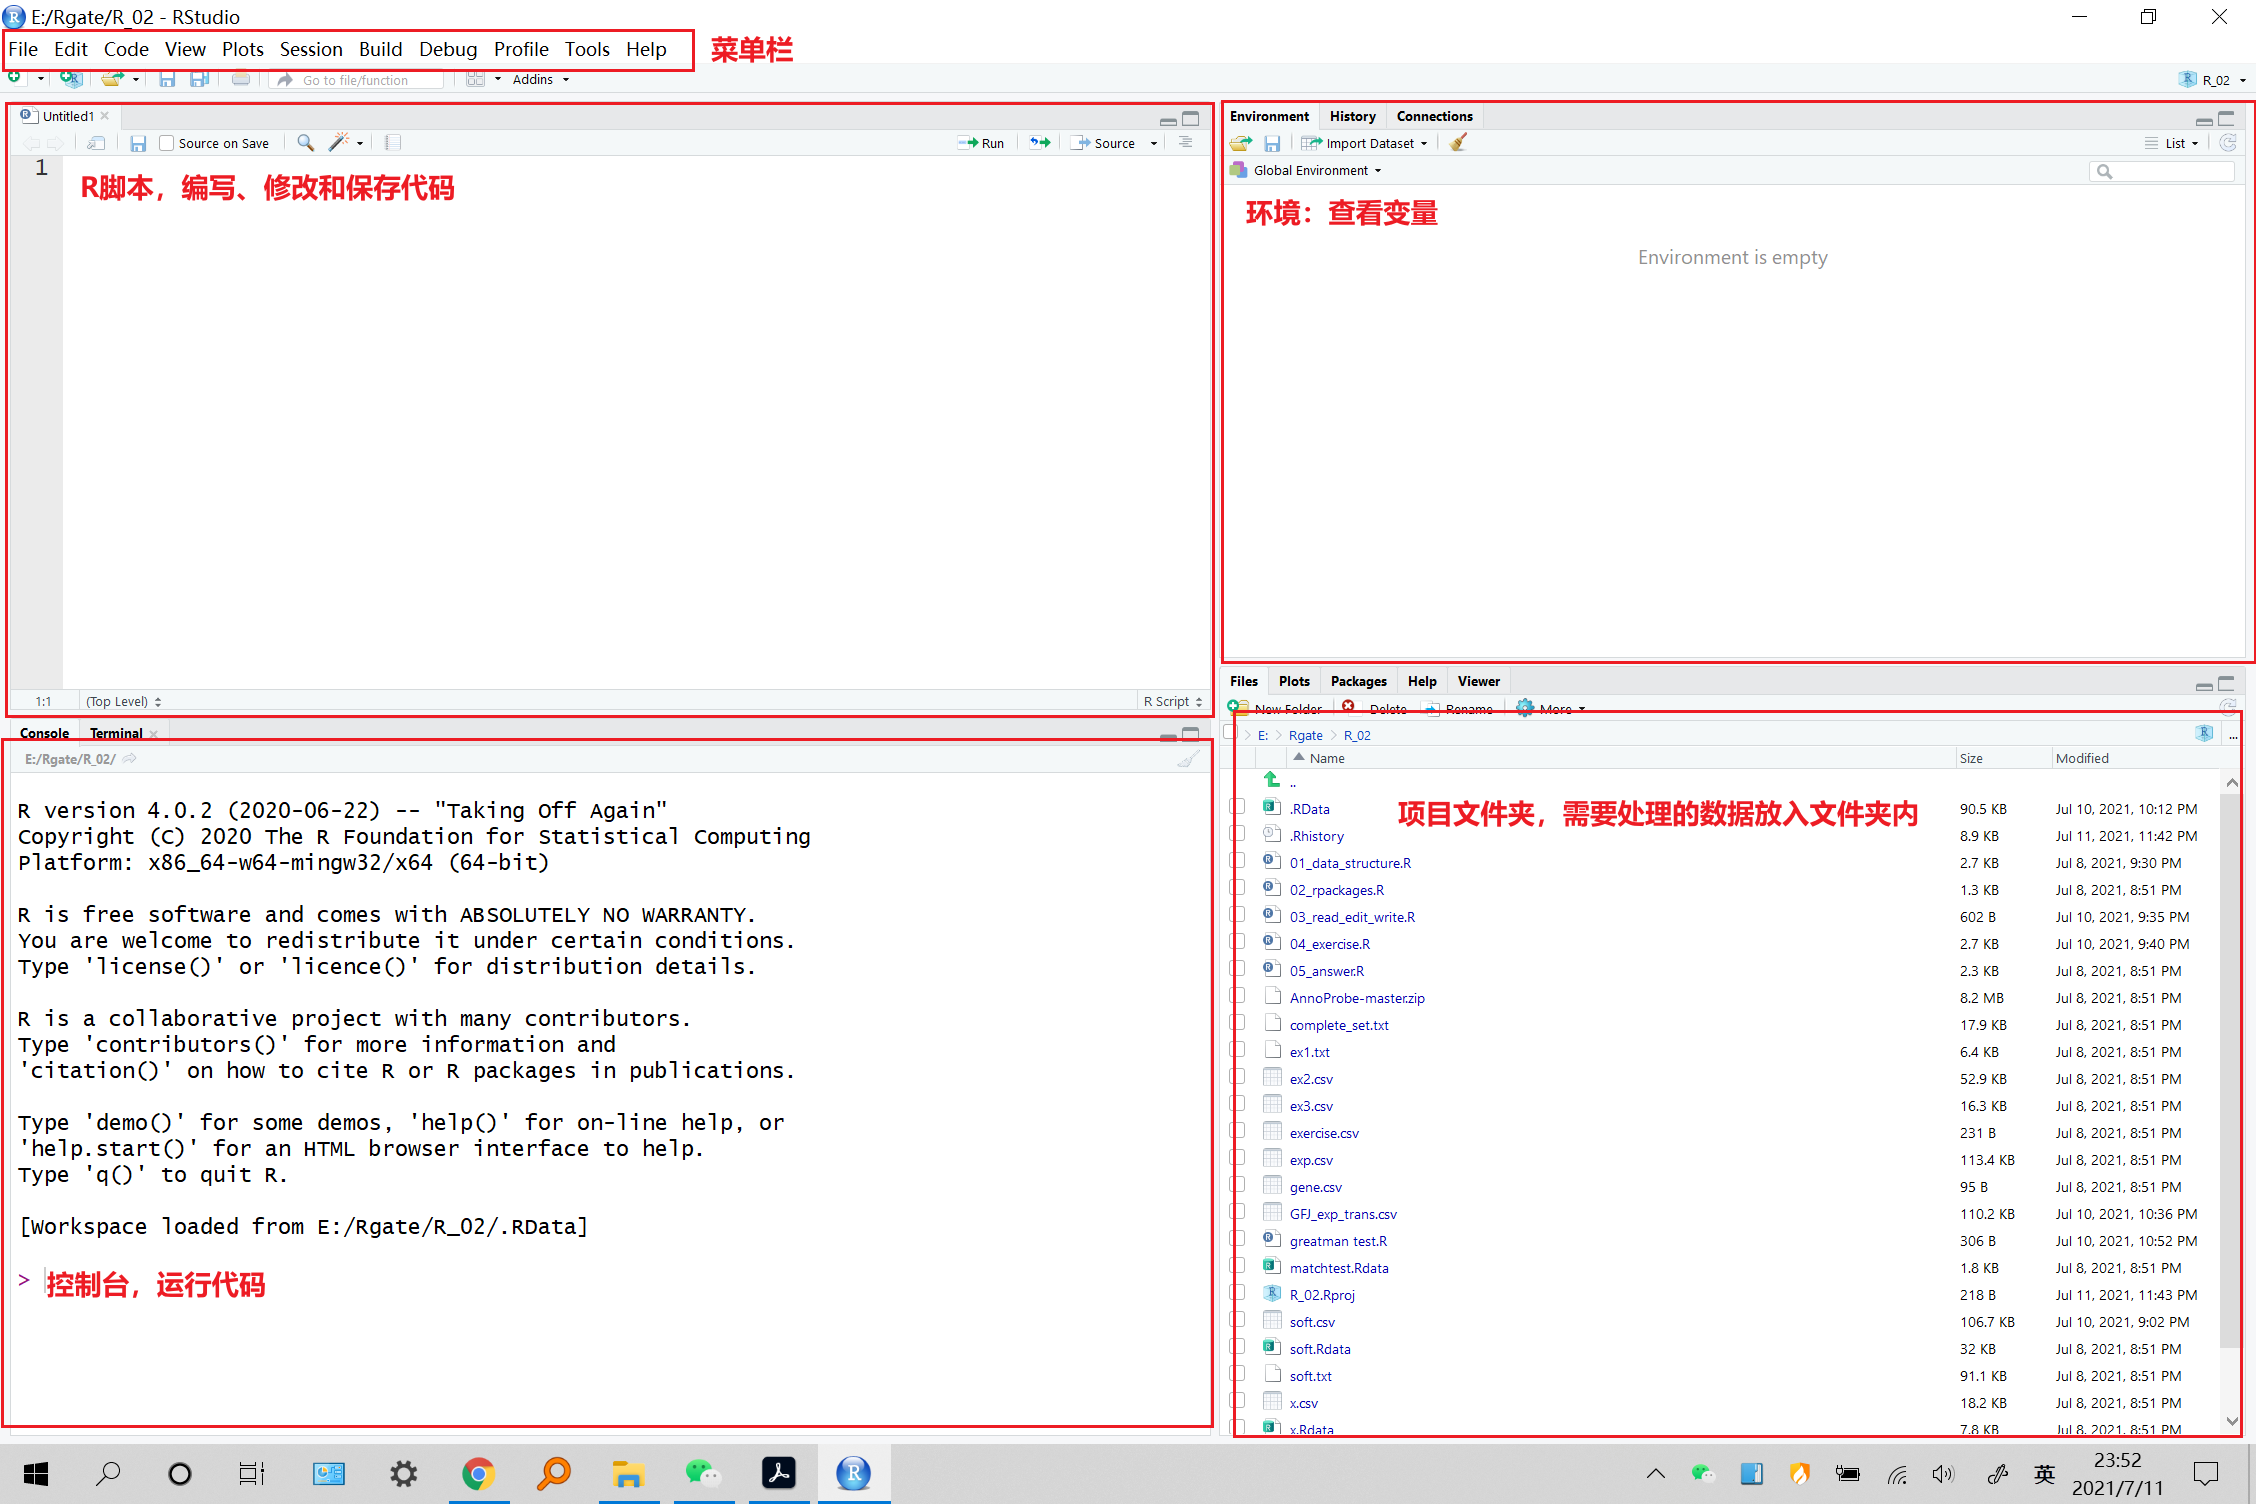Check the box next to exp.csv

tap(1237, 1158)
